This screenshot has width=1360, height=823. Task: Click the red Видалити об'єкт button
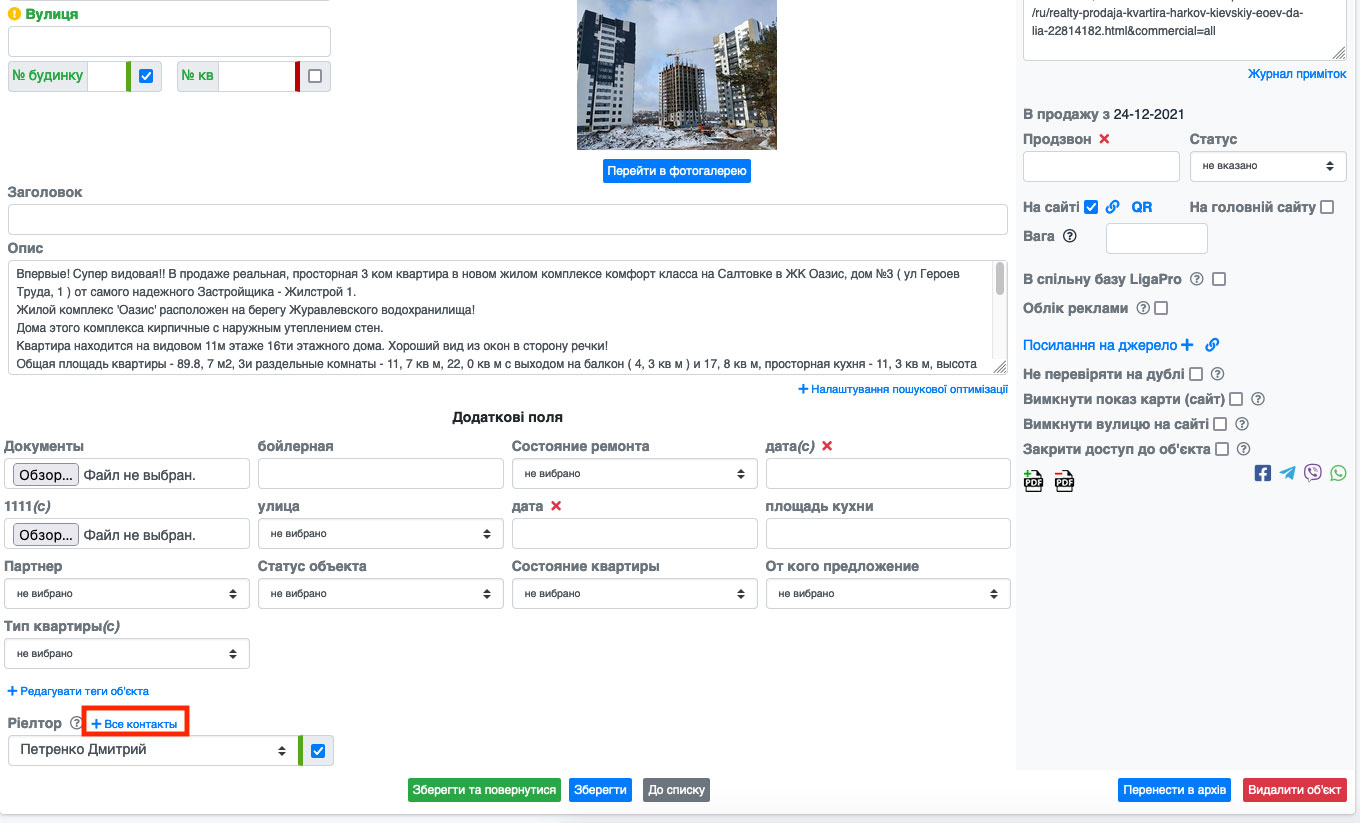pos(1295,790)
